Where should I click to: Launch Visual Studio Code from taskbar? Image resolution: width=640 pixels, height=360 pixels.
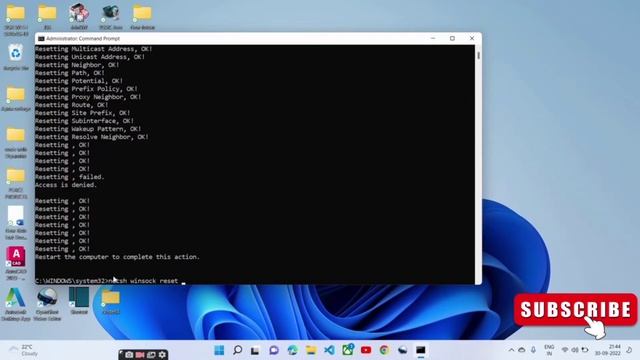pyautogui.click(x=329, y=350)
